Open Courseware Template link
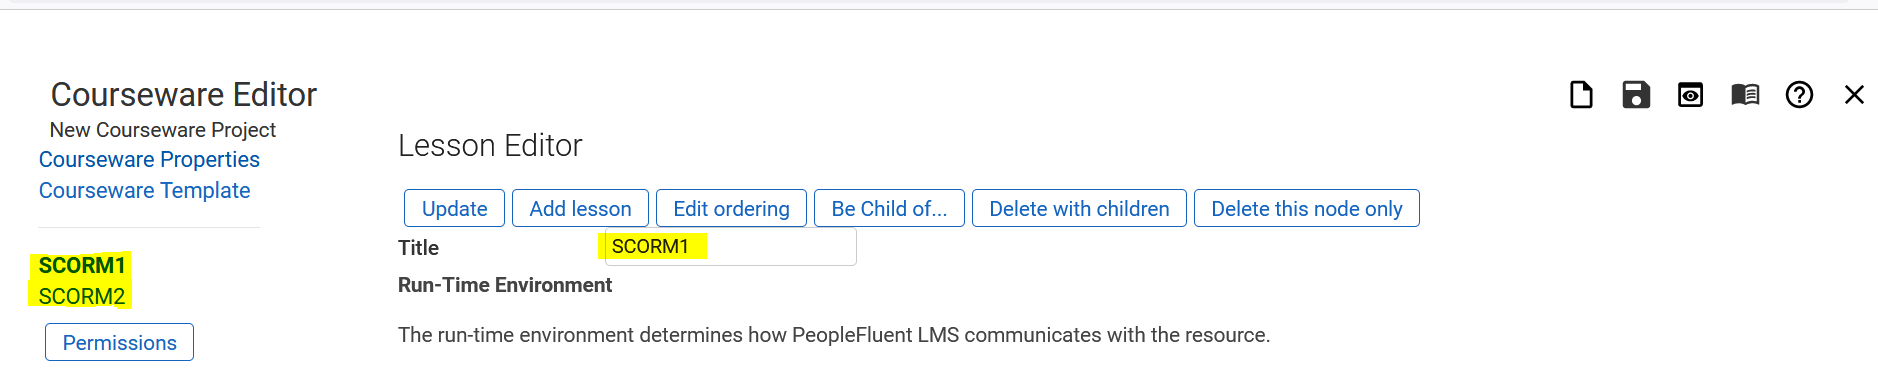Image resolution: width=1878 pixels, height=368 pixels. pyautogui.click(x=144, y=191)
